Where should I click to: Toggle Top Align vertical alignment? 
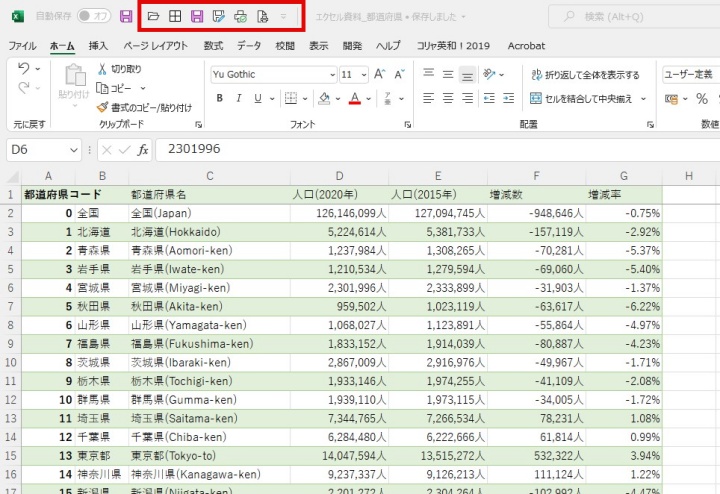(x=428, y=74)
